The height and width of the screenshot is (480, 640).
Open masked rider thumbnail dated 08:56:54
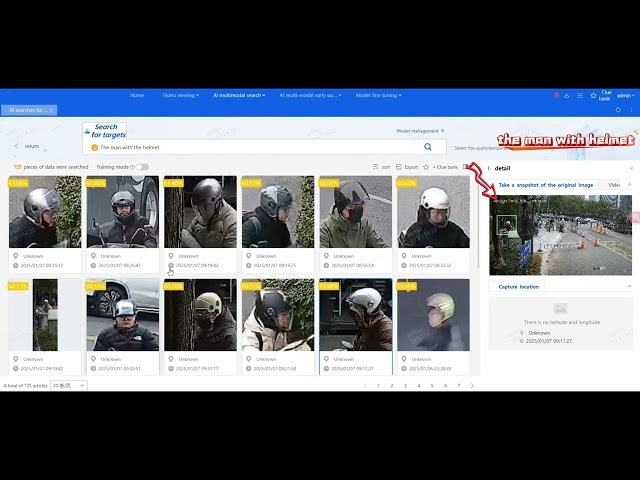coord(356,212)
